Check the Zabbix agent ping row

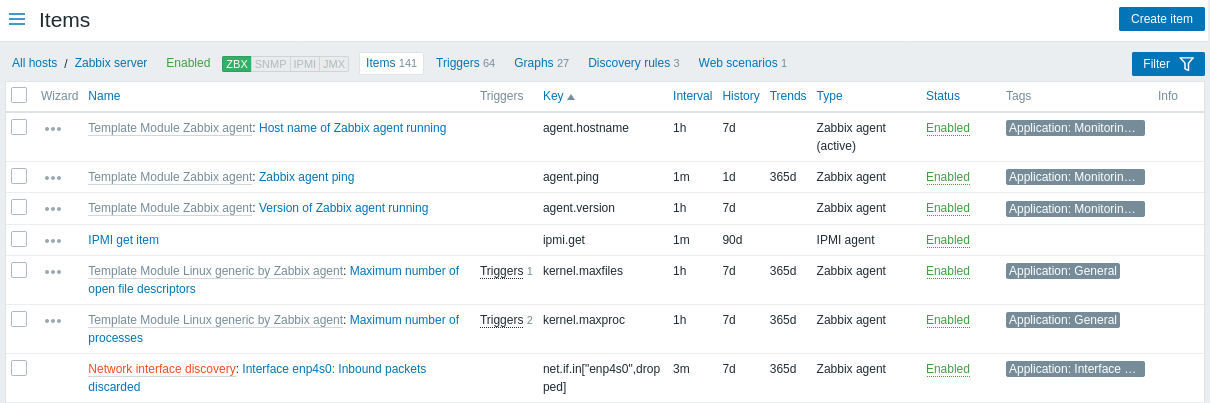[19, 176]
